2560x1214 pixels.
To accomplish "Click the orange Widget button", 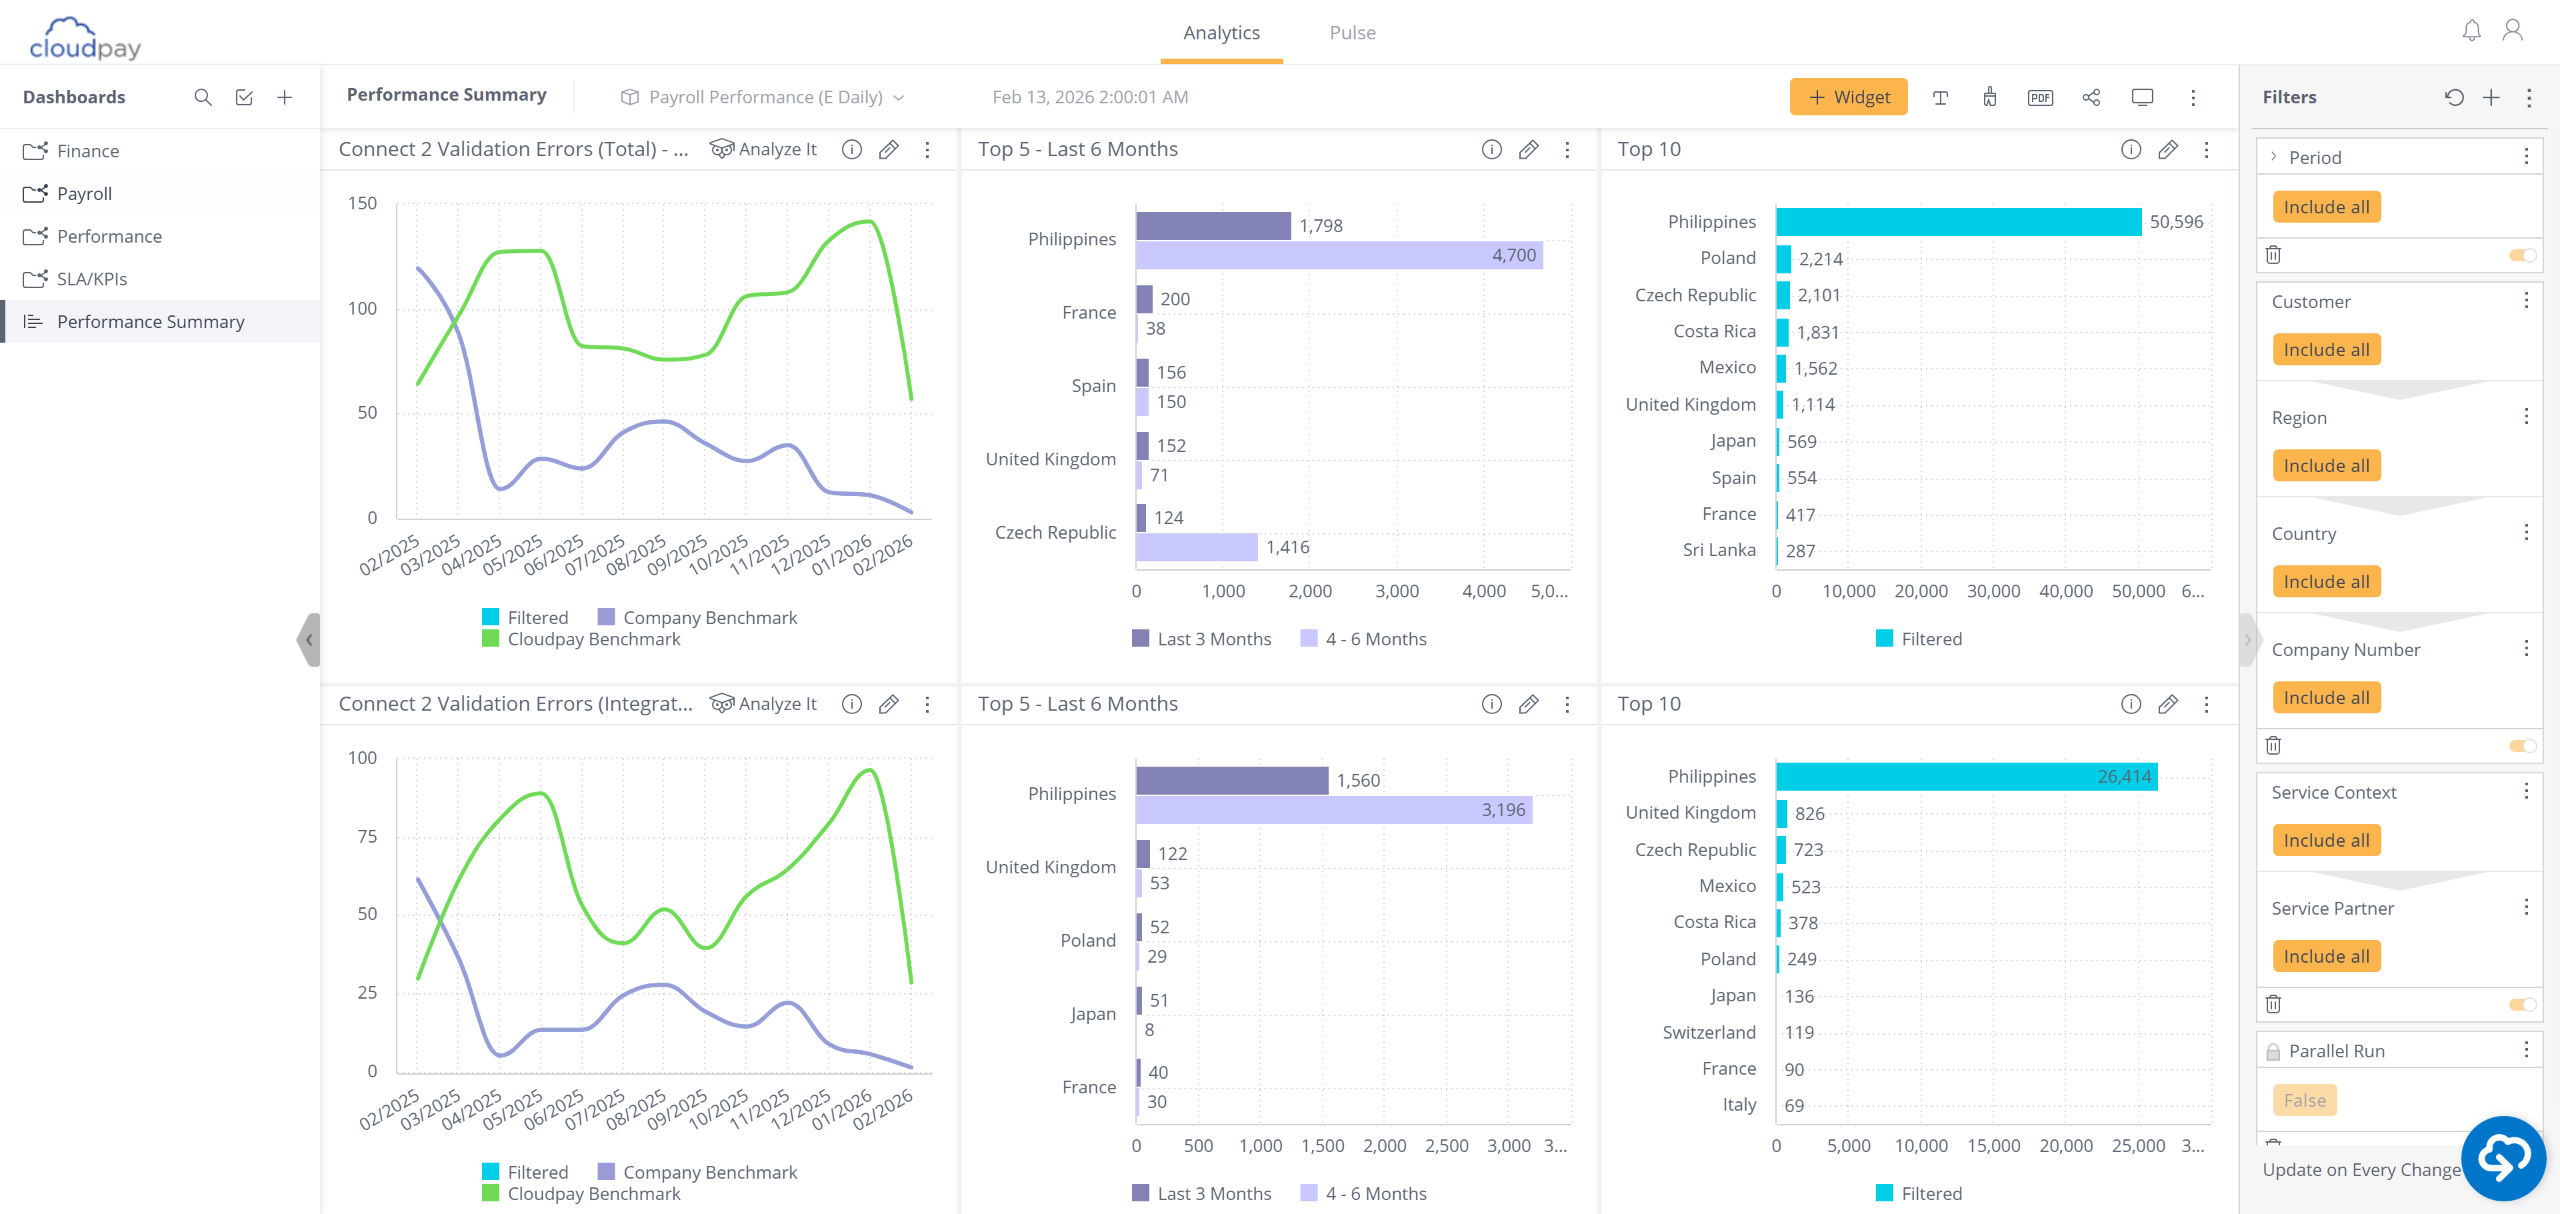I will click(1848, 97).
